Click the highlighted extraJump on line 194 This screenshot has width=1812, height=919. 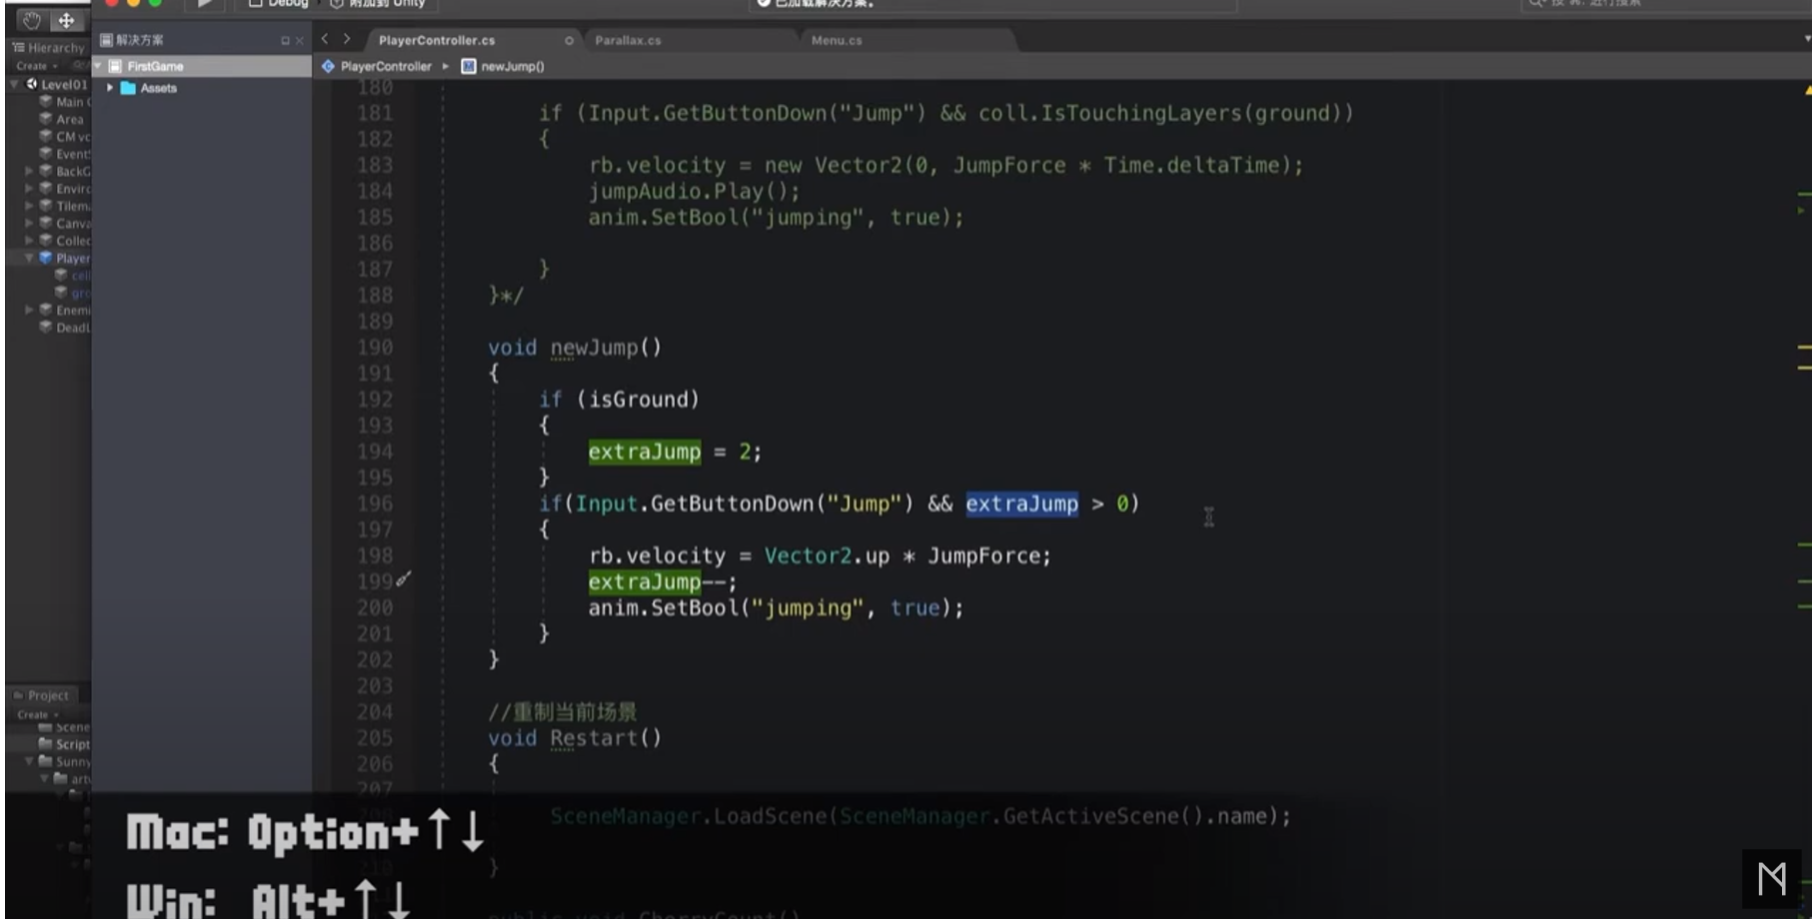pos(644,452)
